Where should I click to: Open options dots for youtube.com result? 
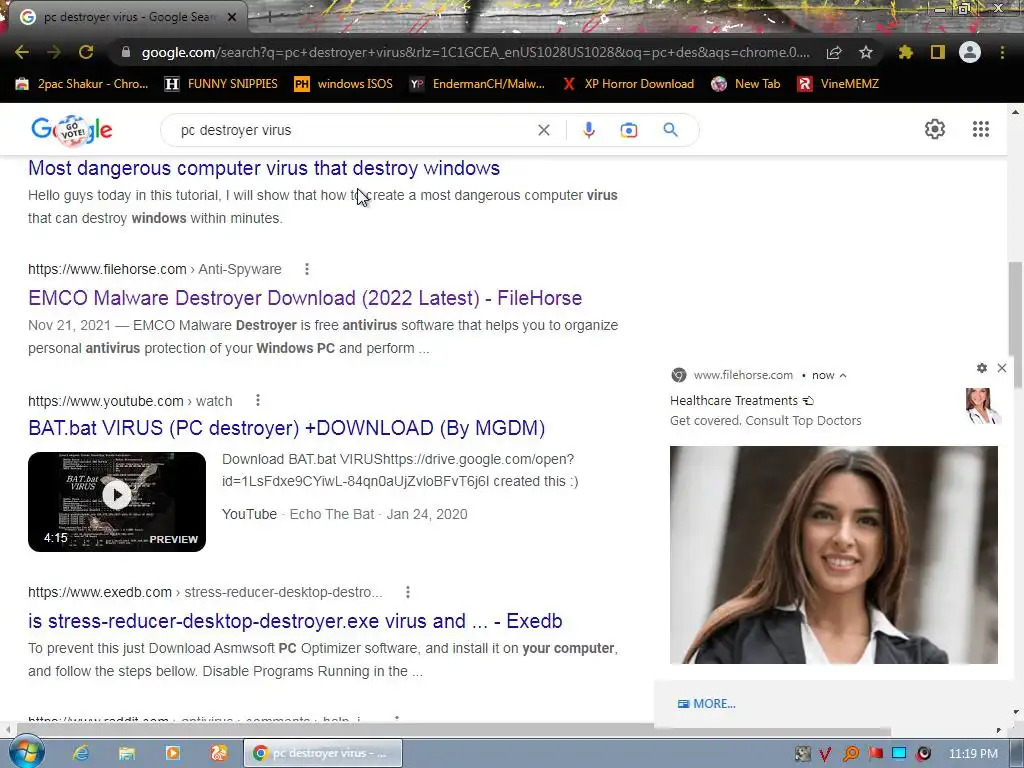(x=258, y=400)
